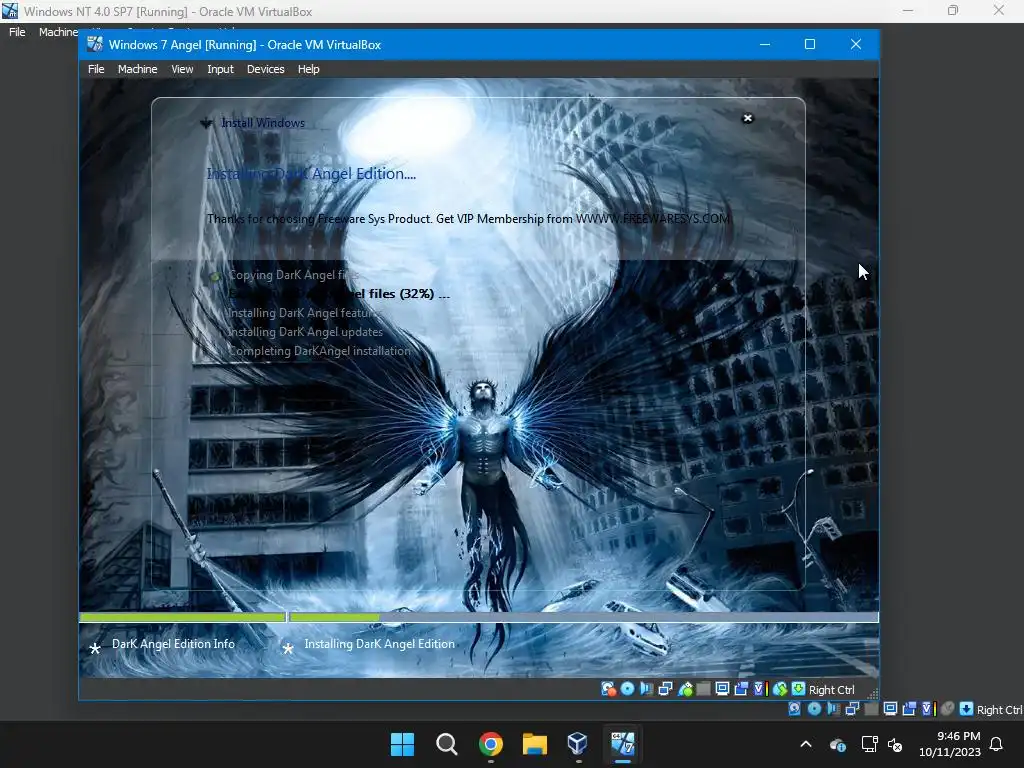1024x768 pixels.
Task: Open File menu in Windows 7 Angel window
Action: pos(96,69)
